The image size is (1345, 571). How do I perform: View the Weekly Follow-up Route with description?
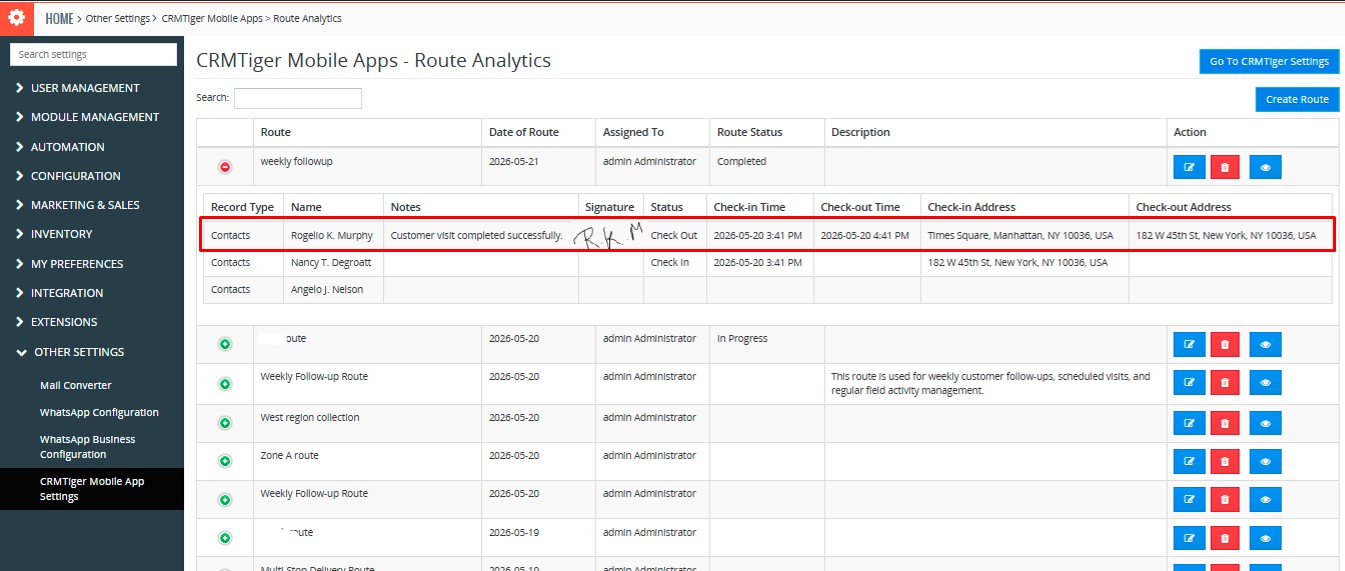coord(1265,383)
